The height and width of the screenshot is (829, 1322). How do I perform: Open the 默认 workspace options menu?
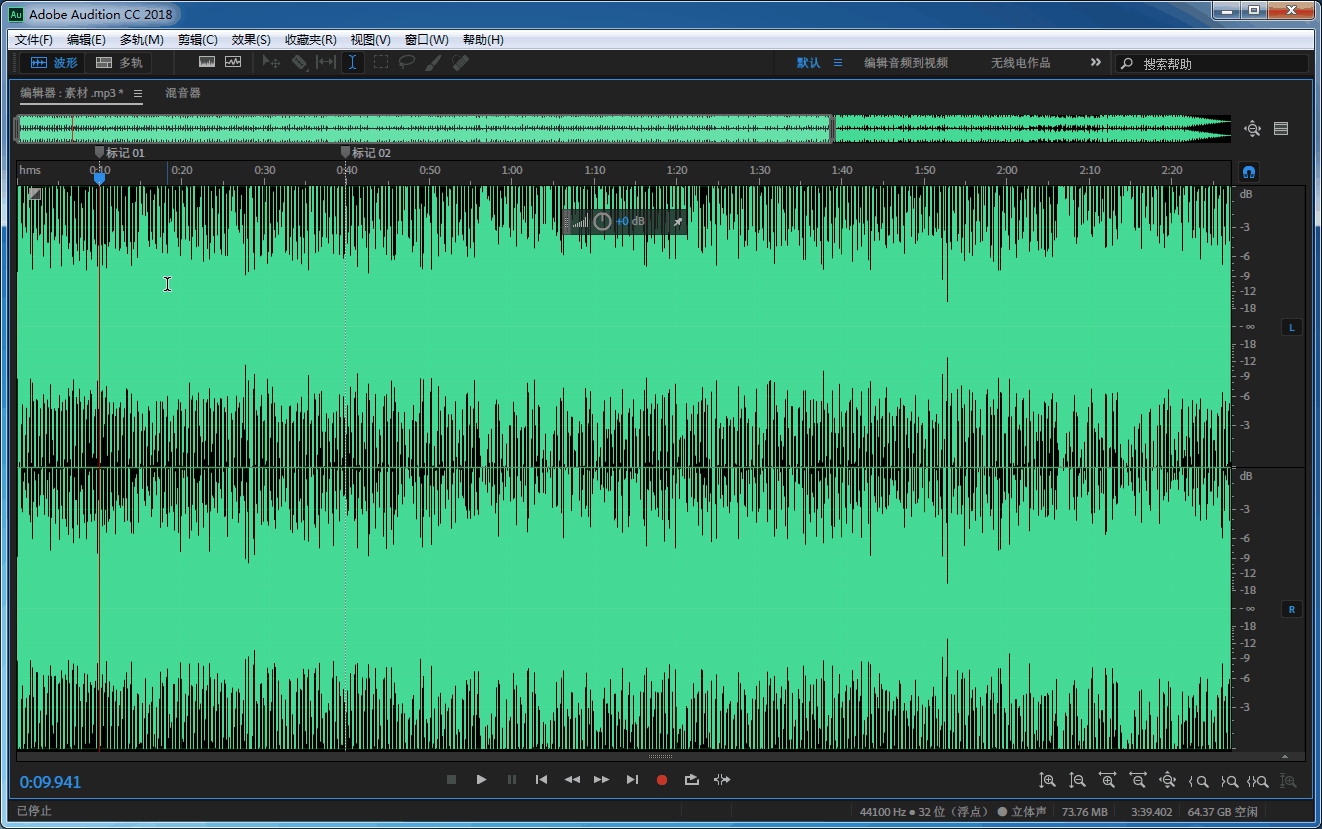[x=838, y=63]
